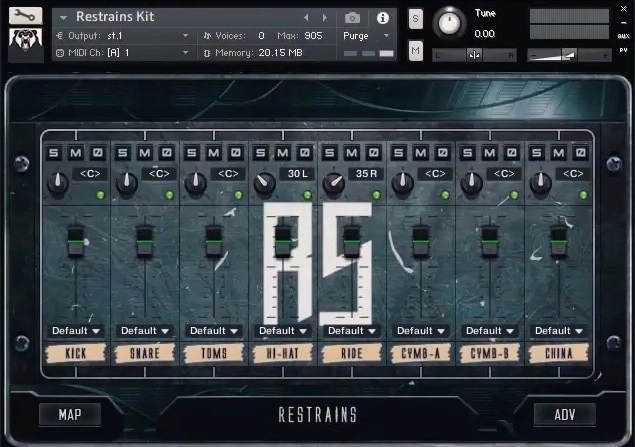Image resolution: width=635 pixels, height=447 pixels.
Task: Mute the instrument with header M button
Action: pos(416,51)
